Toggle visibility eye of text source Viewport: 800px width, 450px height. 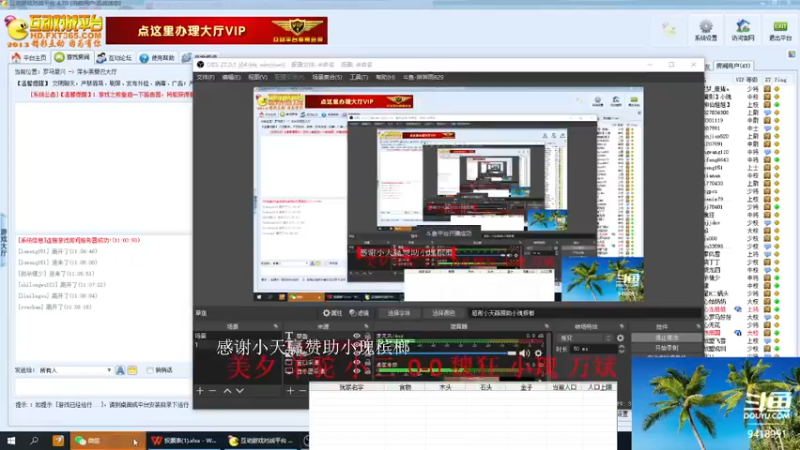pos(357,336)
